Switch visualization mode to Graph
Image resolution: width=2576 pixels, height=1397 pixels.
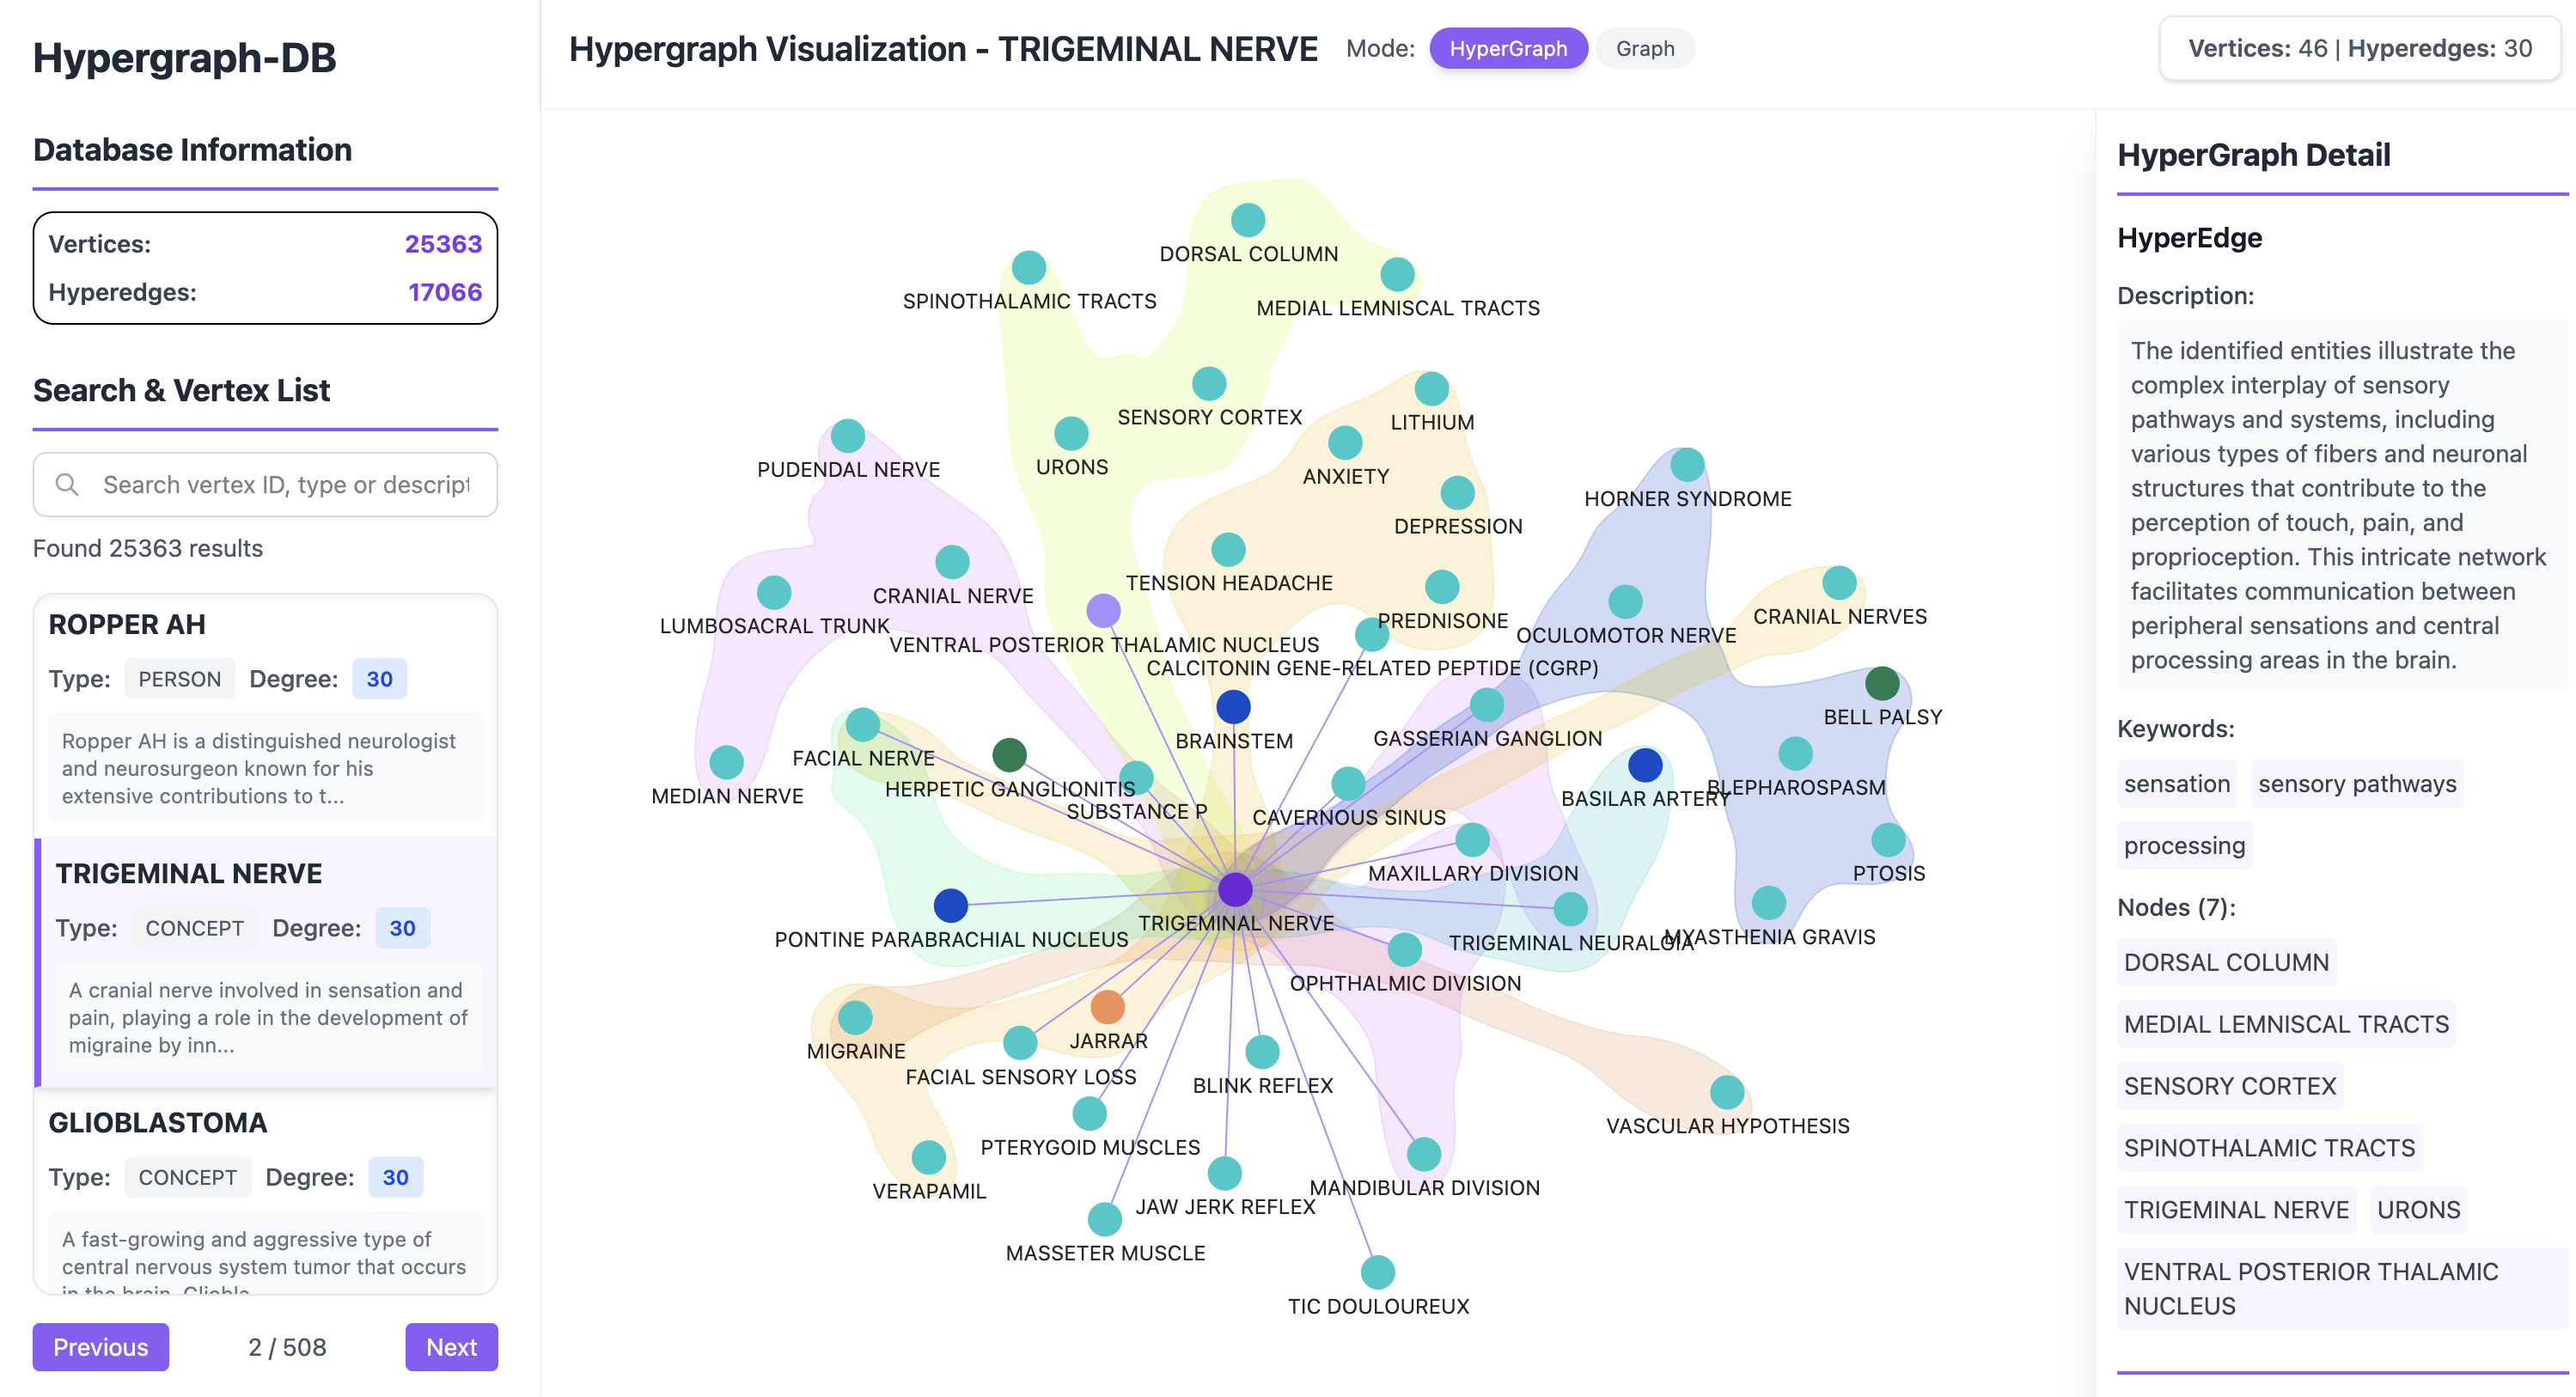click(1645, 48)
